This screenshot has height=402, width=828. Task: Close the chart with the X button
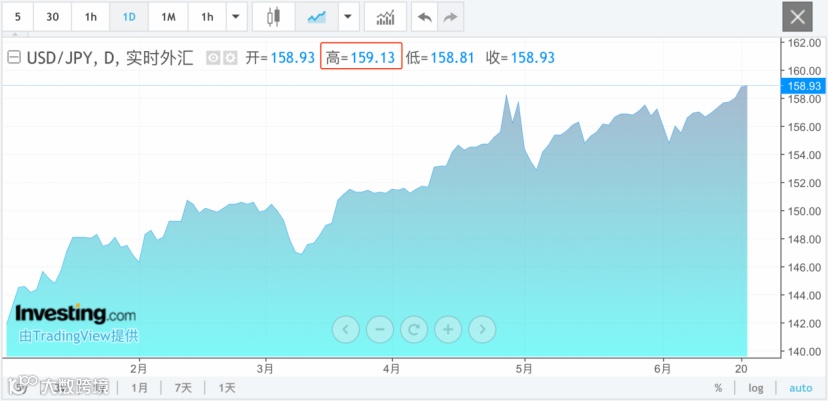pyautogui.click(x=797, y=17)
